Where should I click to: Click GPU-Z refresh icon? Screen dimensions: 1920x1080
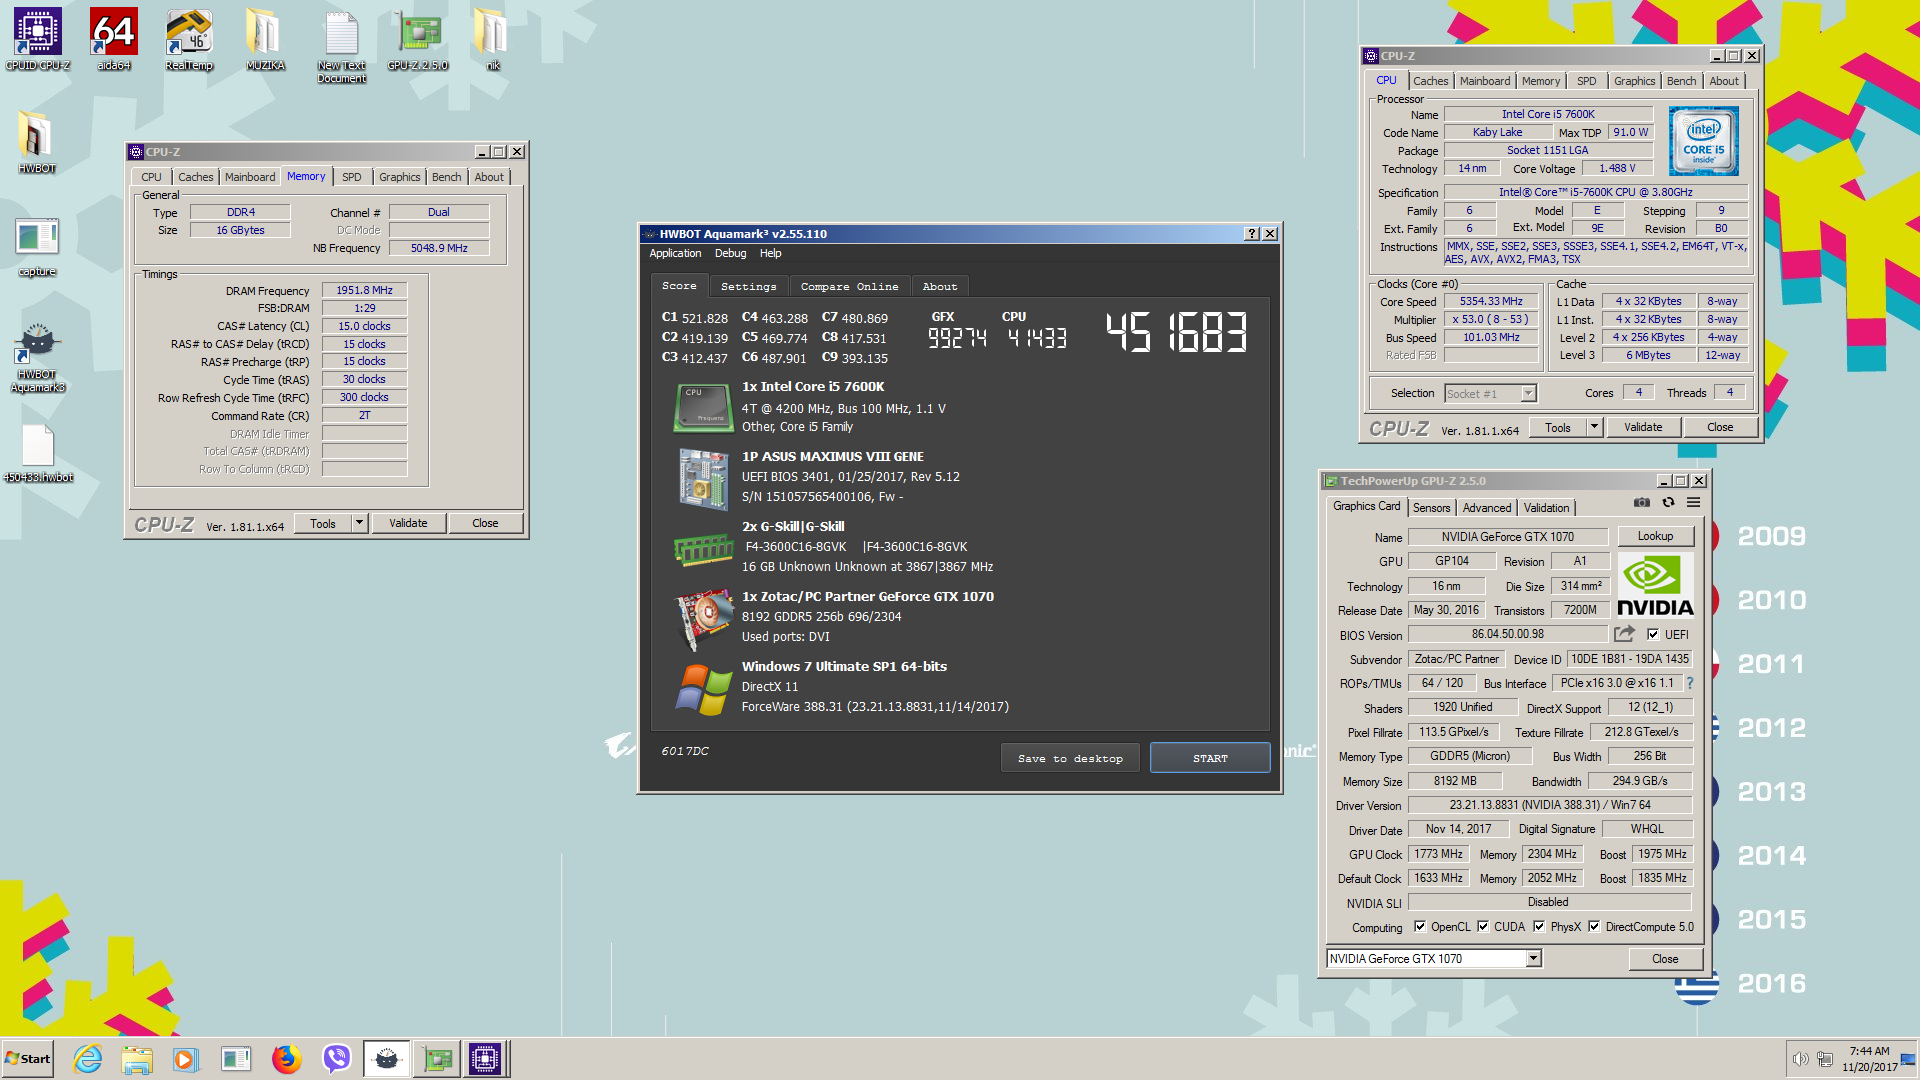tap(1668, 503)
